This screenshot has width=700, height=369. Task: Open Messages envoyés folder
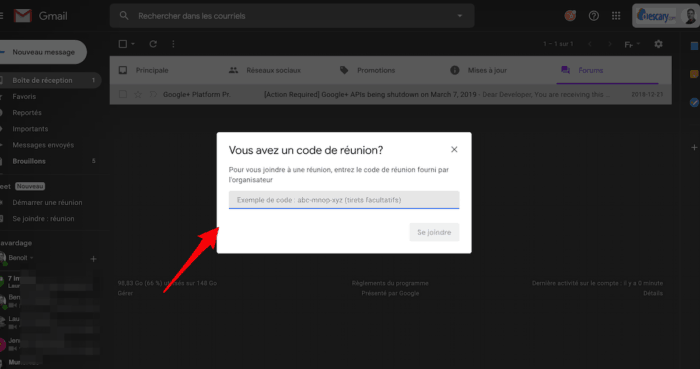43,145
